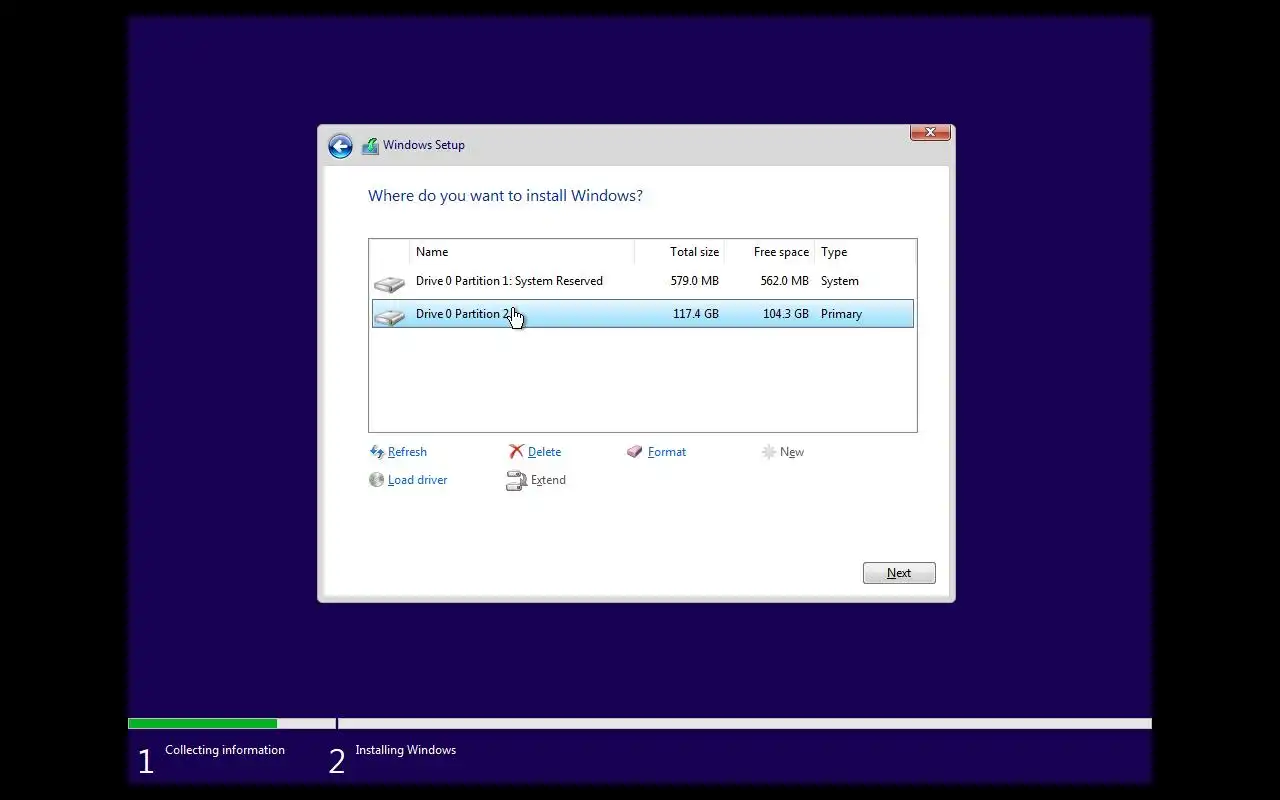Click the Primary type cell
The height and width of the screenshot is (800, 1280).
pos(841,314)
